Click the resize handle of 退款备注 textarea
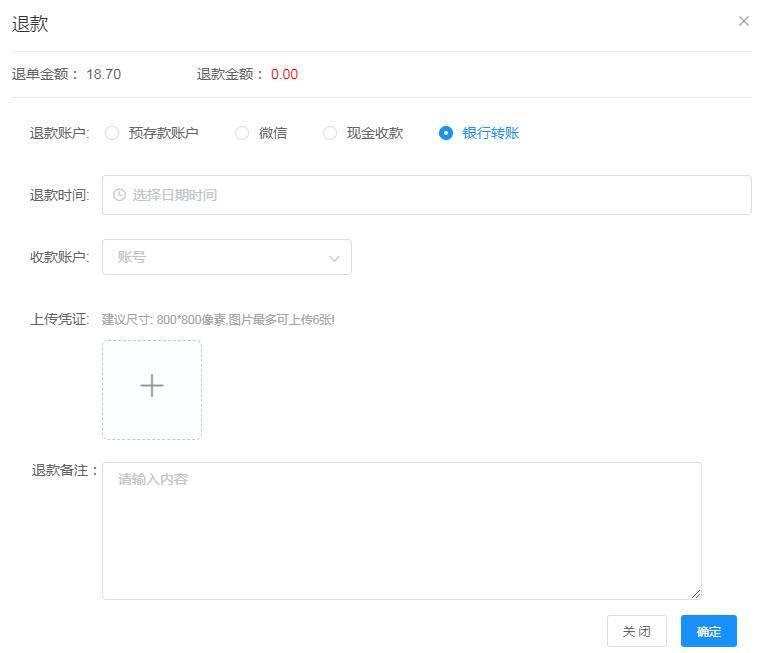770x653 pixels. 696,593
